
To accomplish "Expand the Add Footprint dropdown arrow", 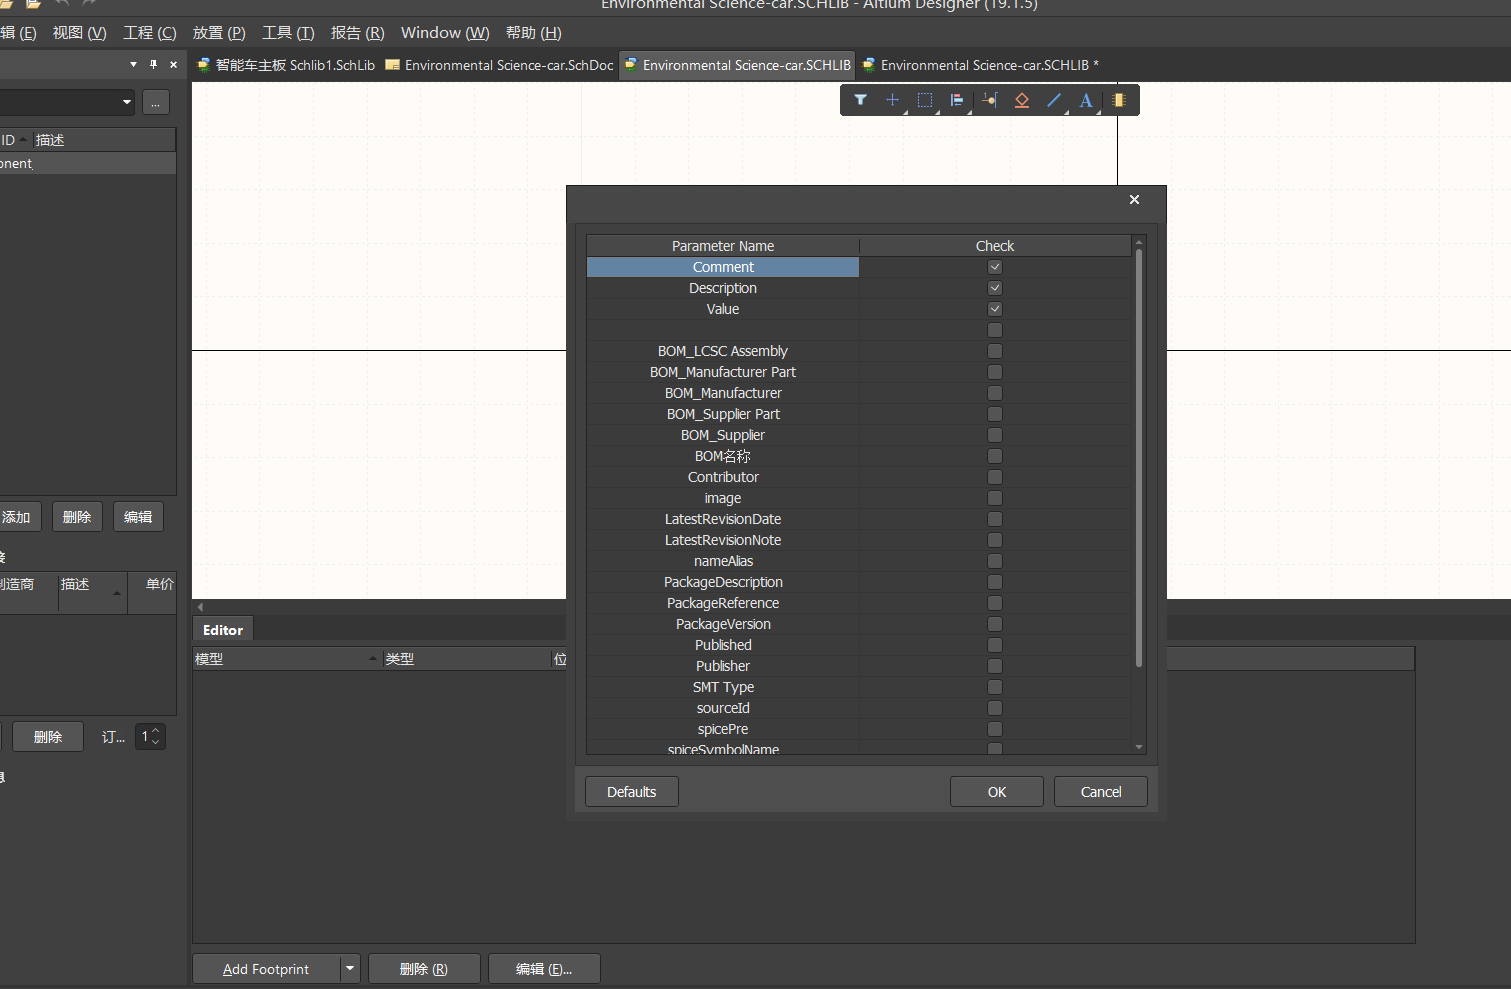I will click(350, 969).
